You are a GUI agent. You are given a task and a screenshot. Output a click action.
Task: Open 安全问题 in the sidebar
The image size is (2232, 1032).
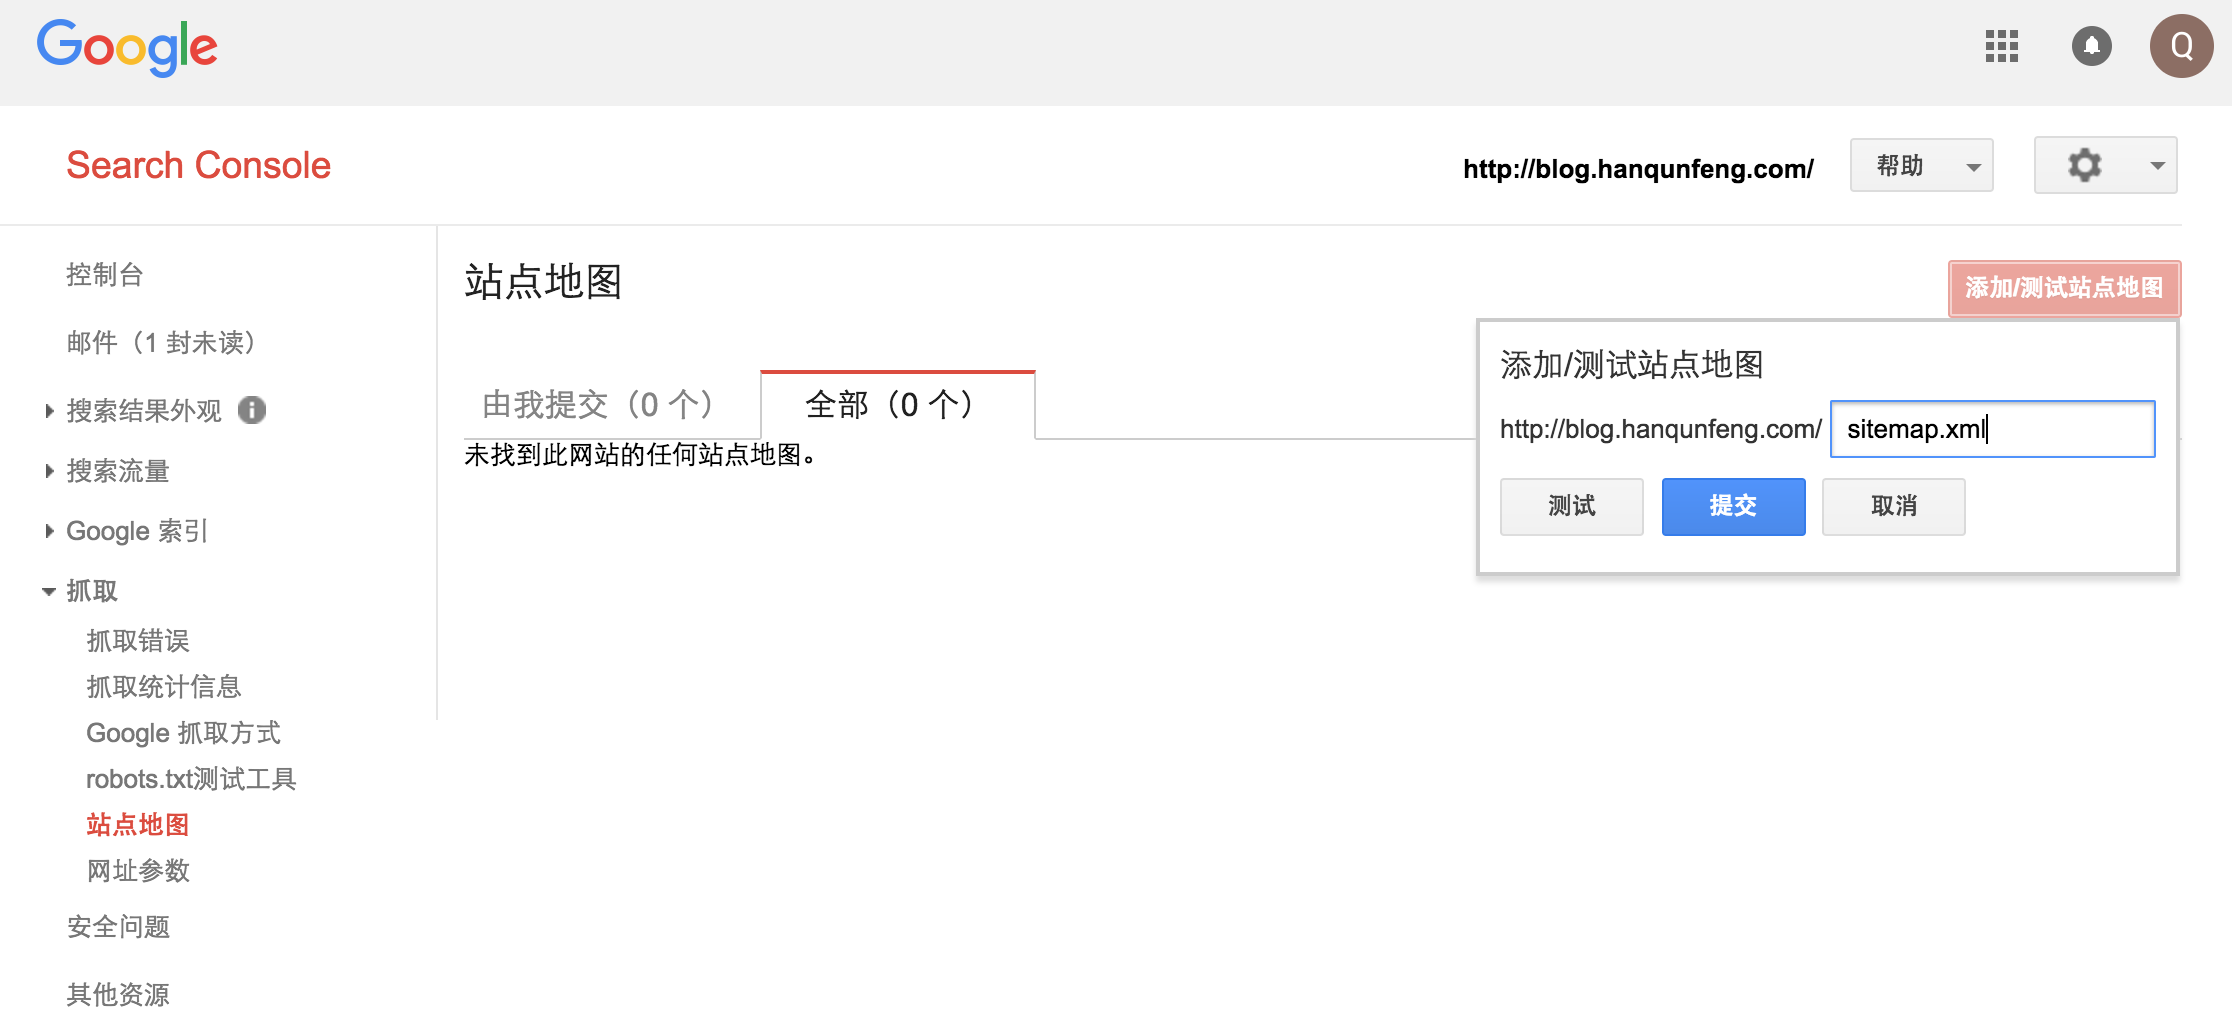click(x=118, y=927)
